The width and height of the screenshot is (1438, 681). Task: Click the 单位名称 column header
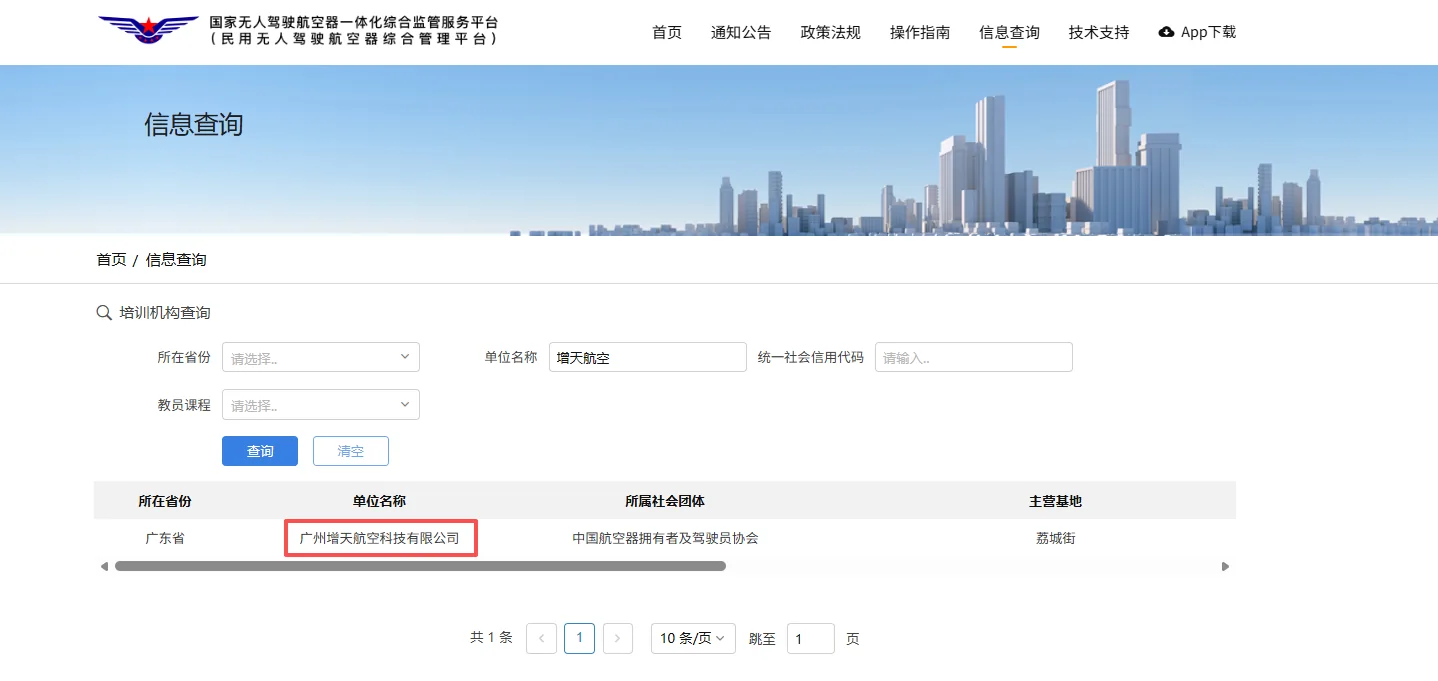point(379,501)
